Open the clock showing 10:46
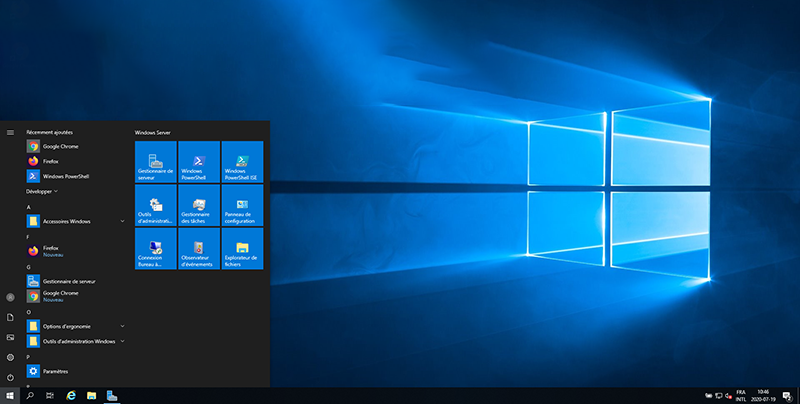This screenshot has height=404, width=800. 763,396
